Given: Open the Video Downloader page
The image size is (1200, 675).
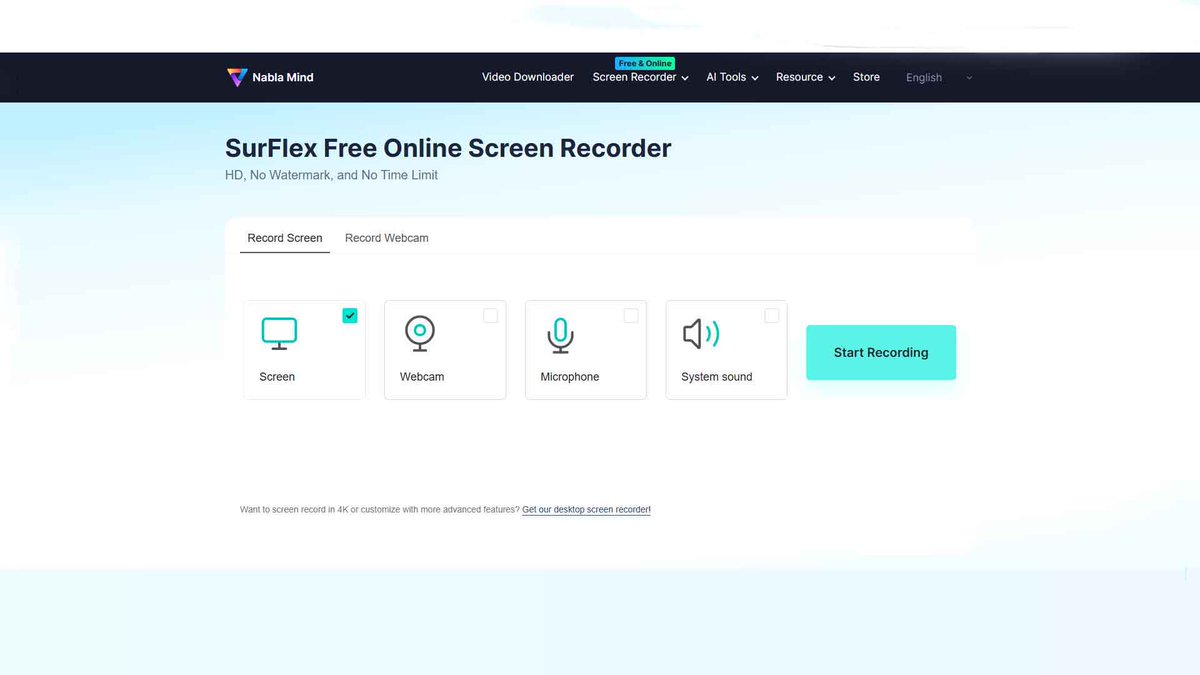Looking at the screenshot, I should coord(528,77).
